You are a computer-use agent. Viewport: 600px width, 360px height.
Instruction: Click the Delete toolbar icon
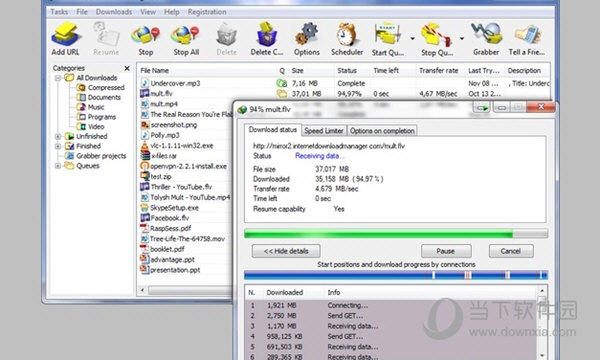[227, 35]
